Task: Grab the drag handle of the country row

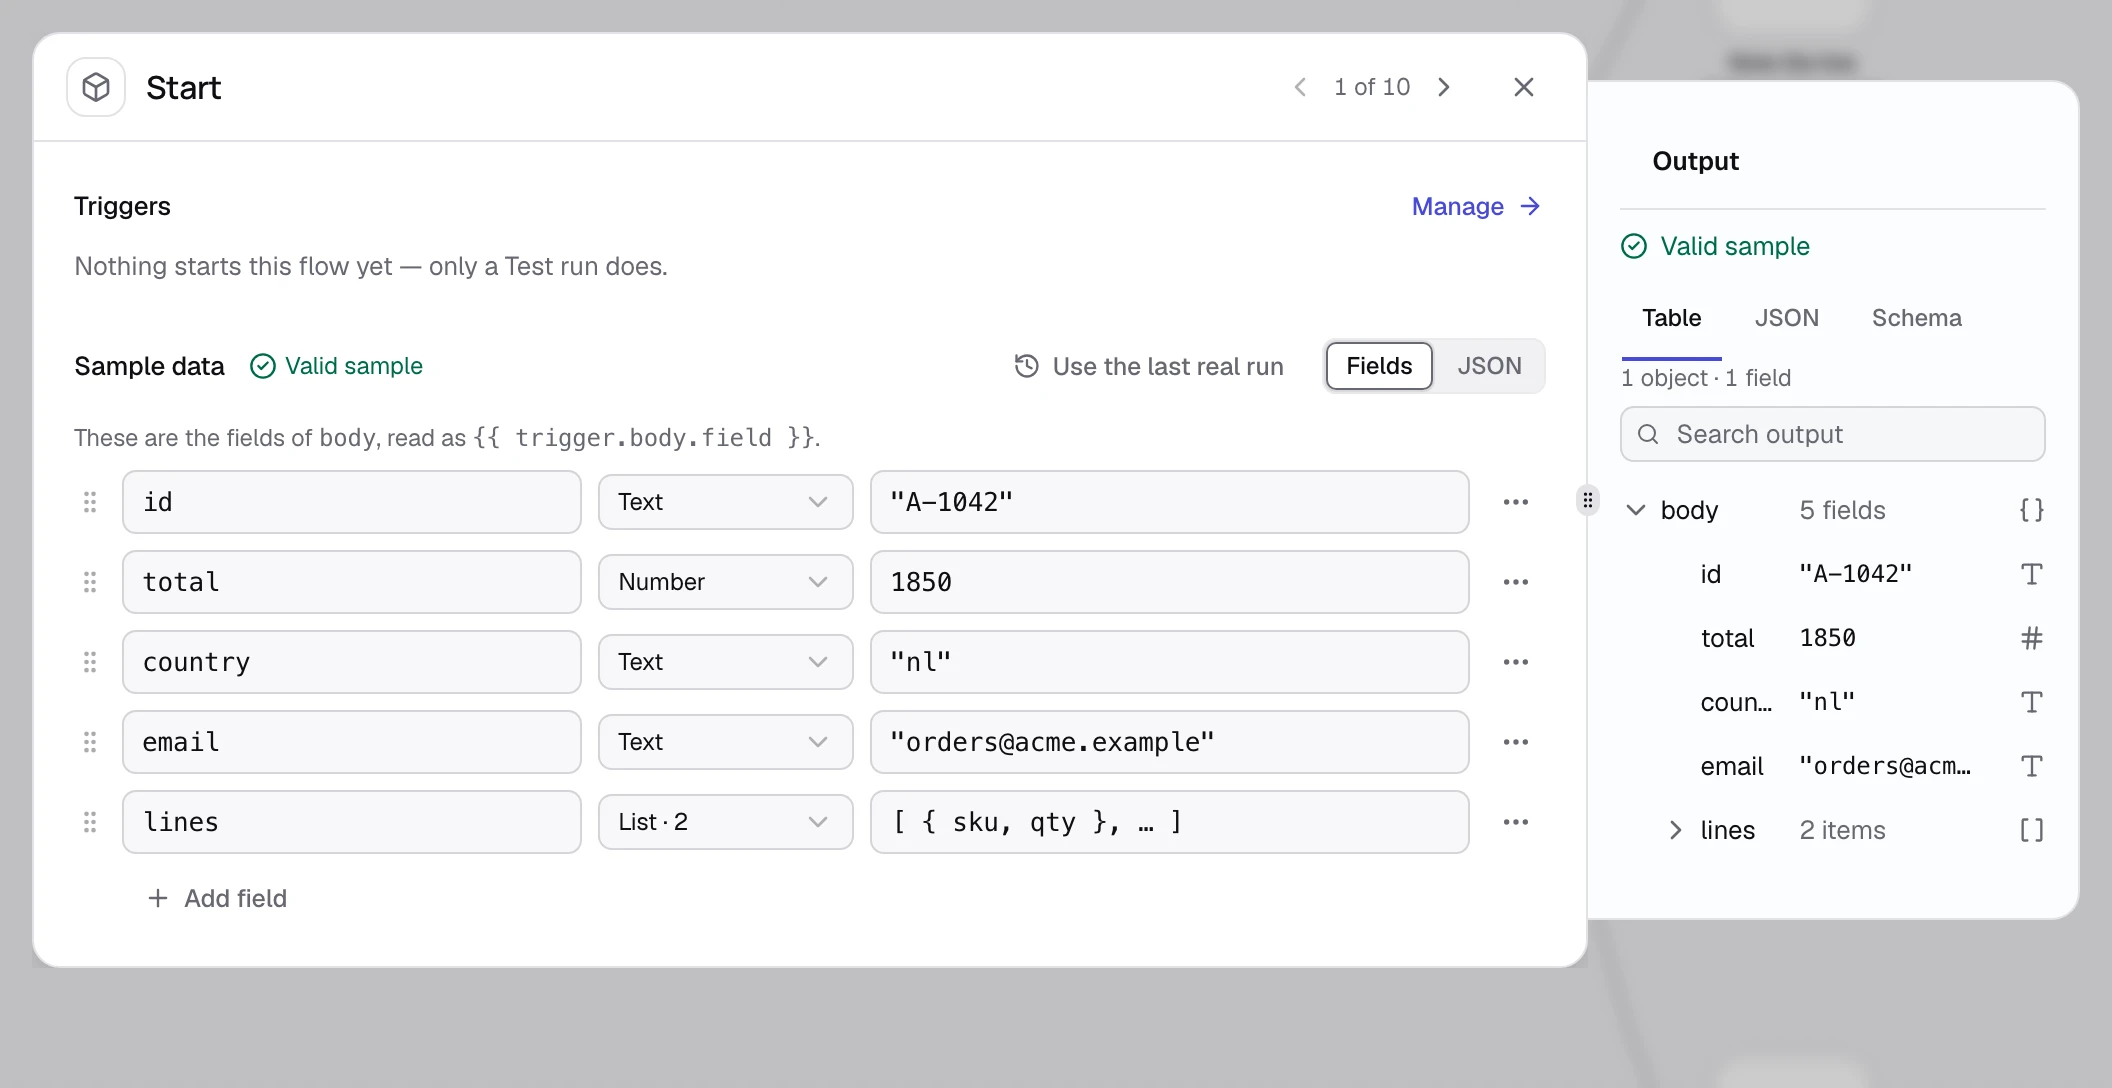Action: (x=90, y=662)
